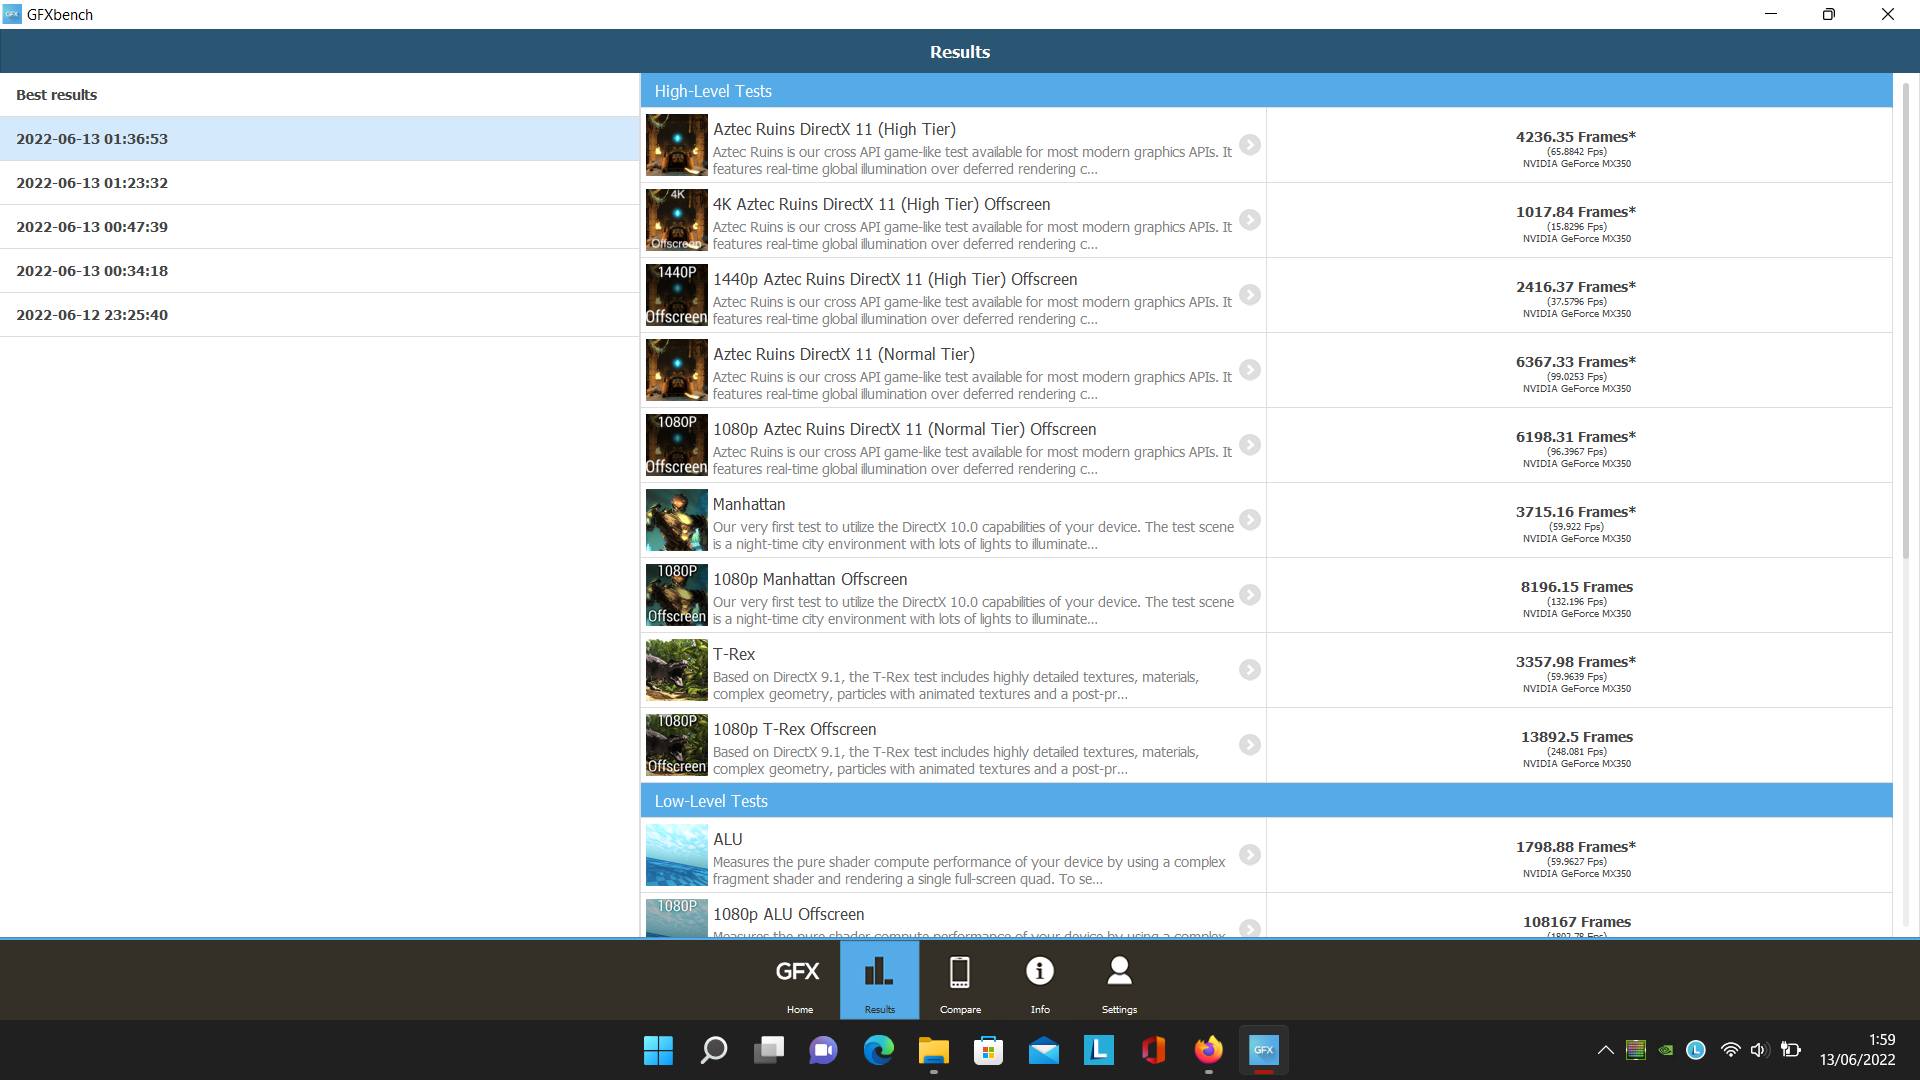Select result 2022-06-13 00:34:18

[320, 271]
